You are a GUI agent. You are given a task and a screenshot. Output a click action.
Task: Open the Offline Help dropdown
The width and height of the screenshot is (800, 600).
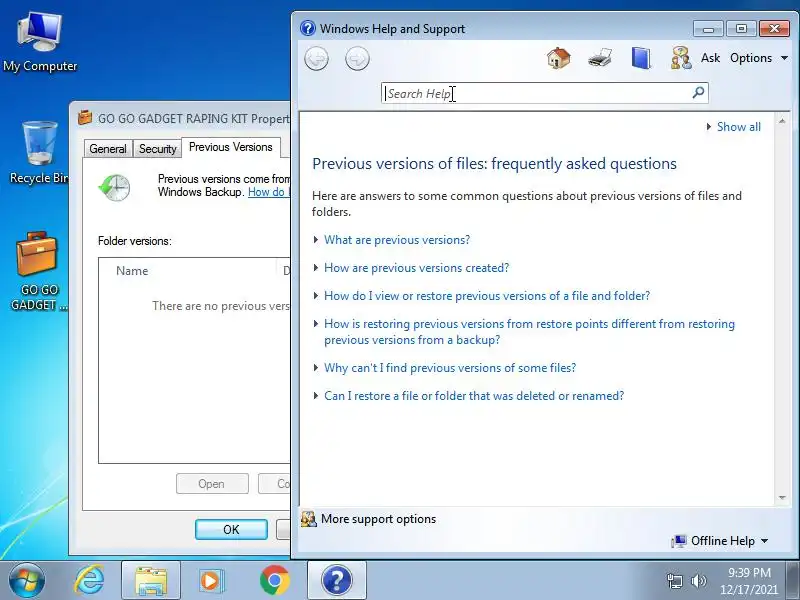(729, 541)
